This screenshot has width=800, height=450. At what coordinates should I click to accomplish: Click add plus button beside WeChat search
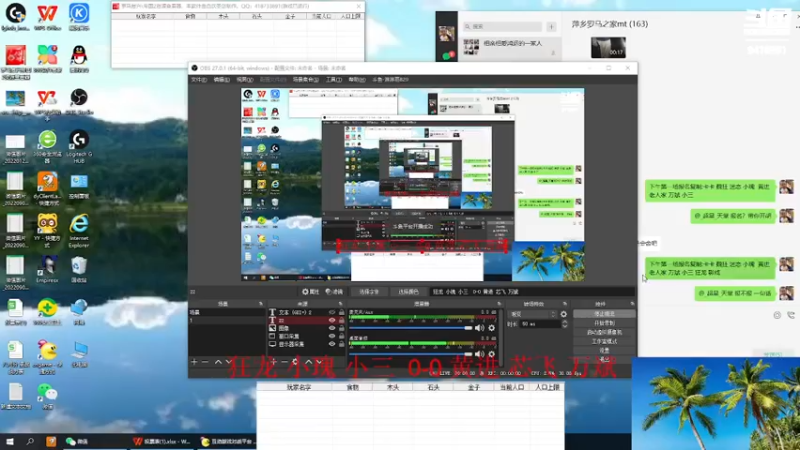click(551, 27)
